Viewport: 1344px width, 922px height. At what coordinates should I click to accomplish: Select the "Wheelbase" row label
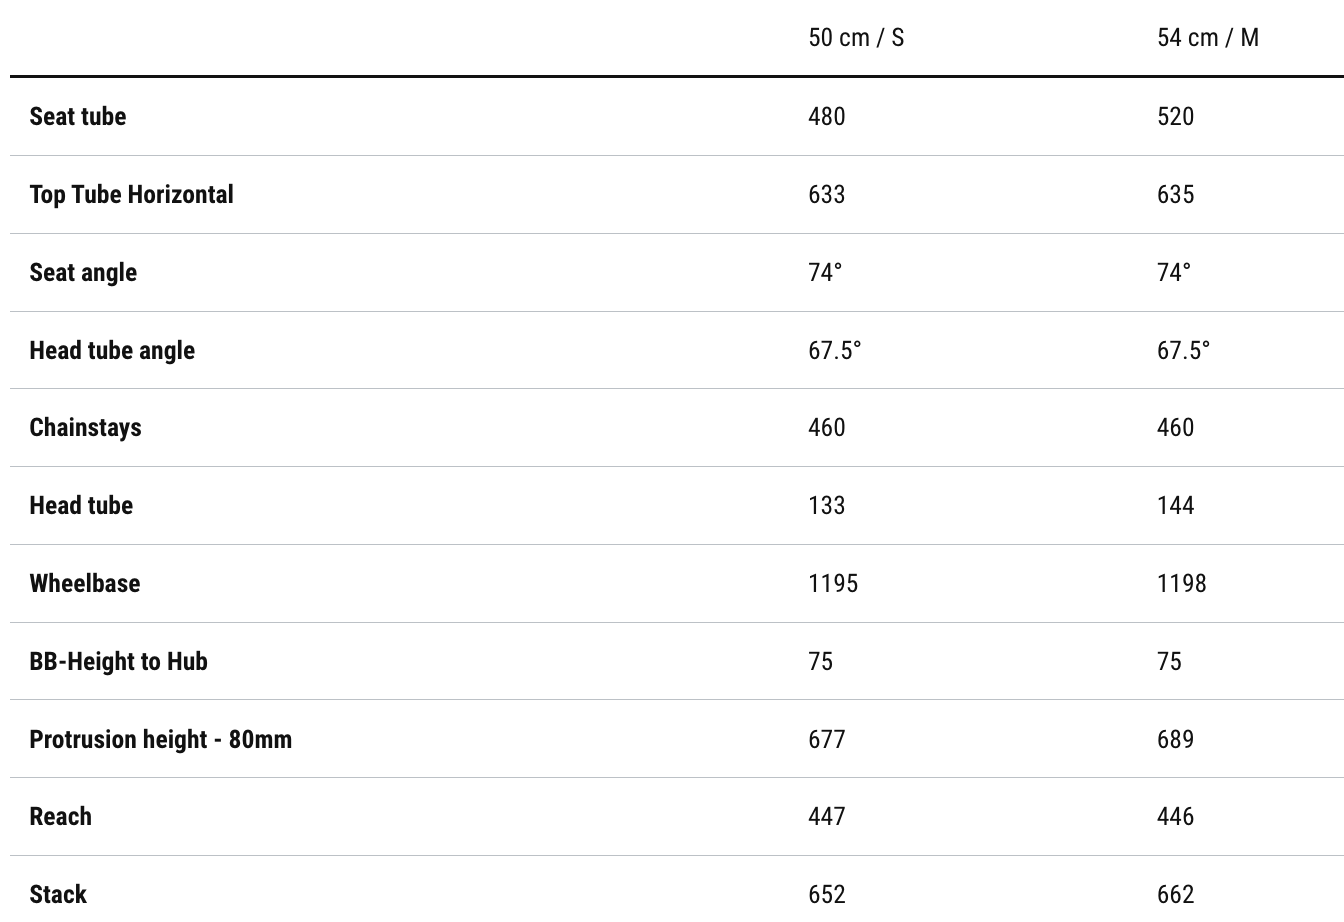[85, 583]
